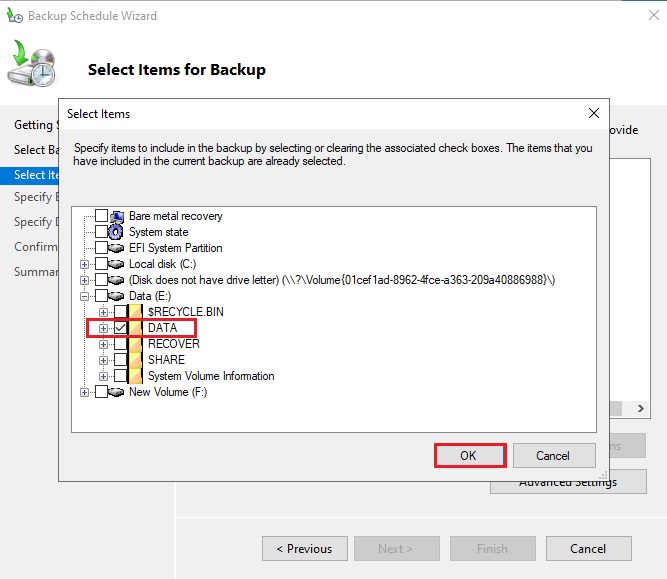Enable the Bare metal recovery checkbox

pyautogui.click(x=101, y=216)
